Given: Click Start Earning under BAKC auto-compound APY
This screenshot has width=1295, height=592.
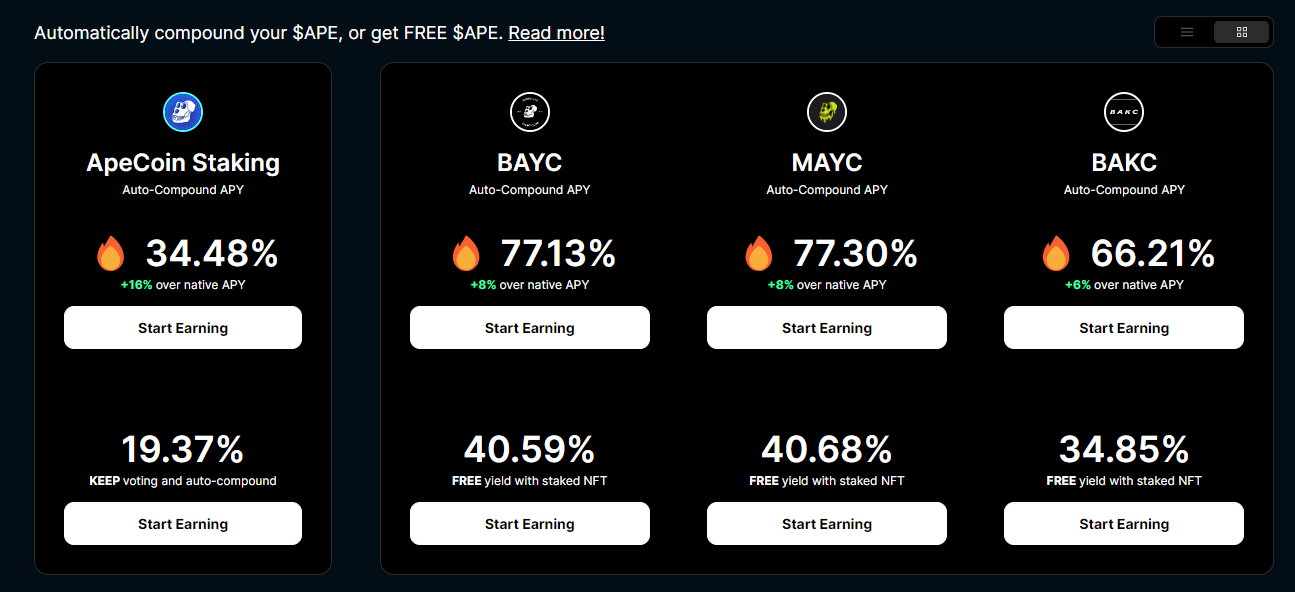Looking at the screenshot, I should tap(1124, 327).
